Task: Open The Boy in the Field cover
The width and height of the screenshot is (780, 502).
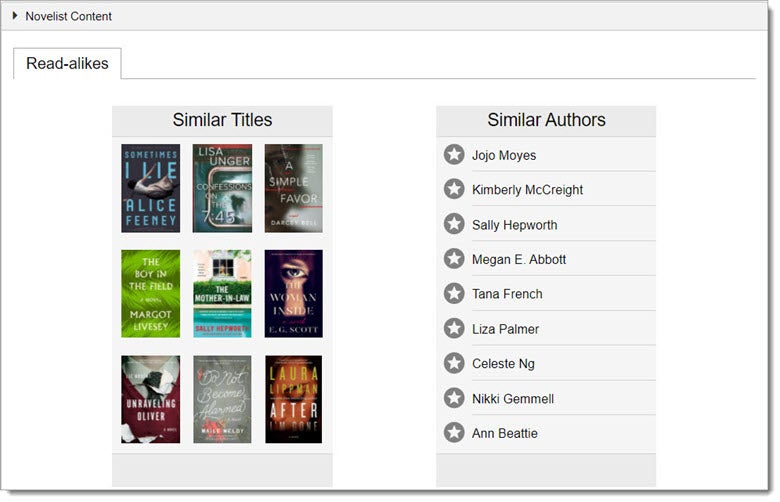Action: [151, 294]
